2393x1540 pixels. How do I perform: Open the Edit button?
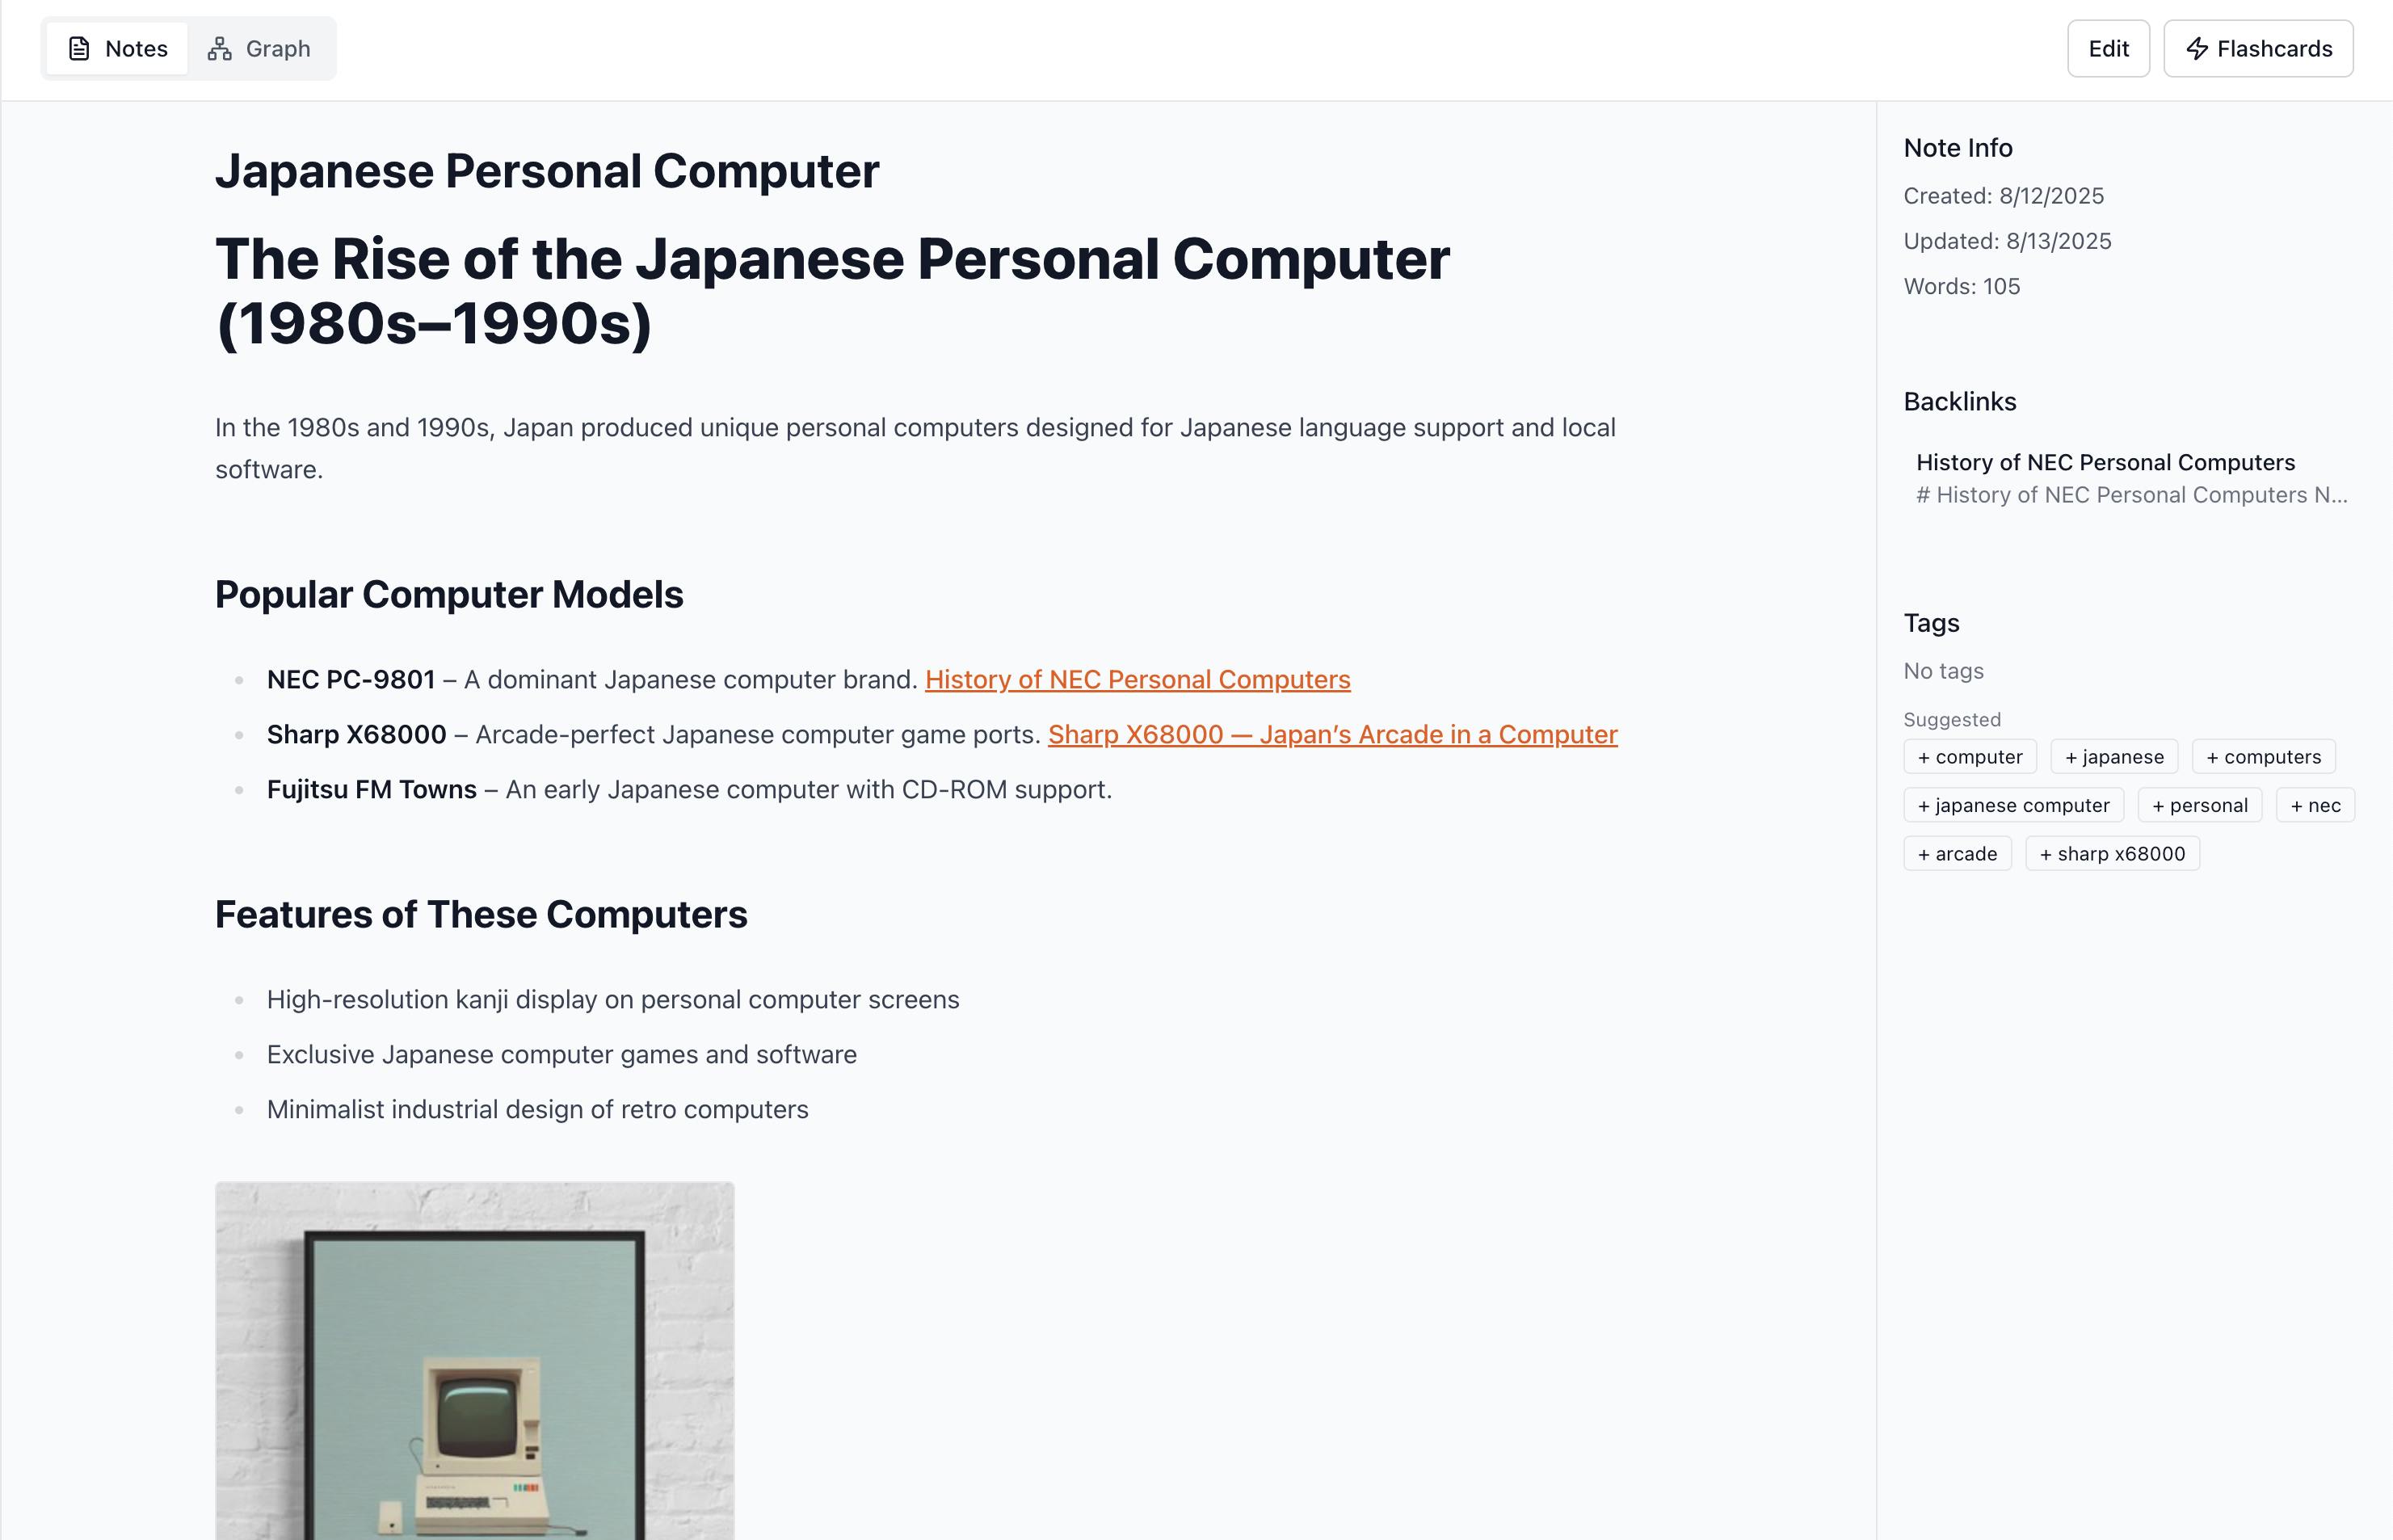tap(2108, 49)
